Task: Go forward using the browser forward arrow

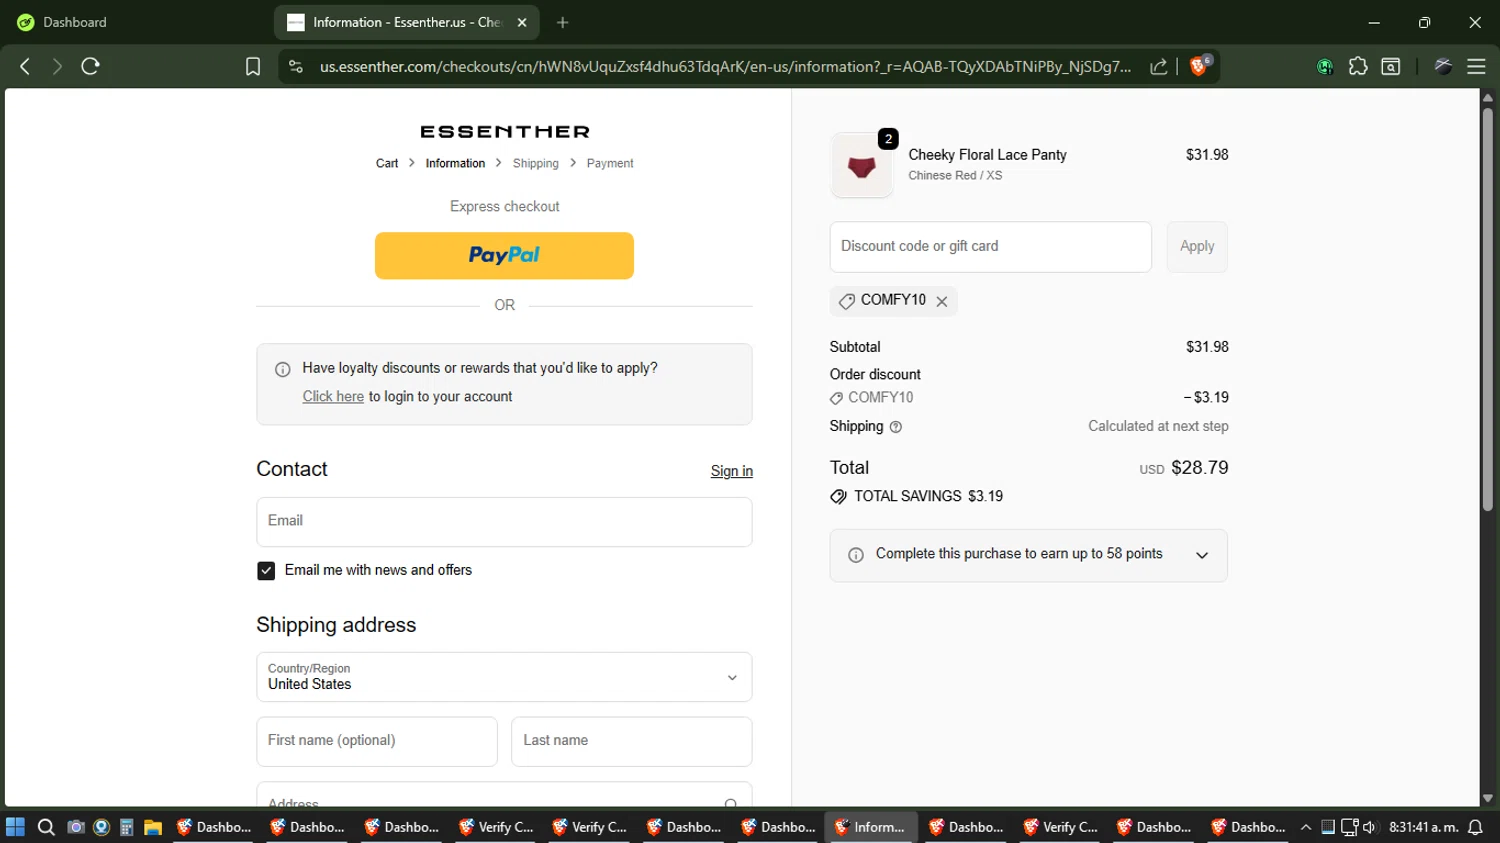Action: [x=57, y=66]
